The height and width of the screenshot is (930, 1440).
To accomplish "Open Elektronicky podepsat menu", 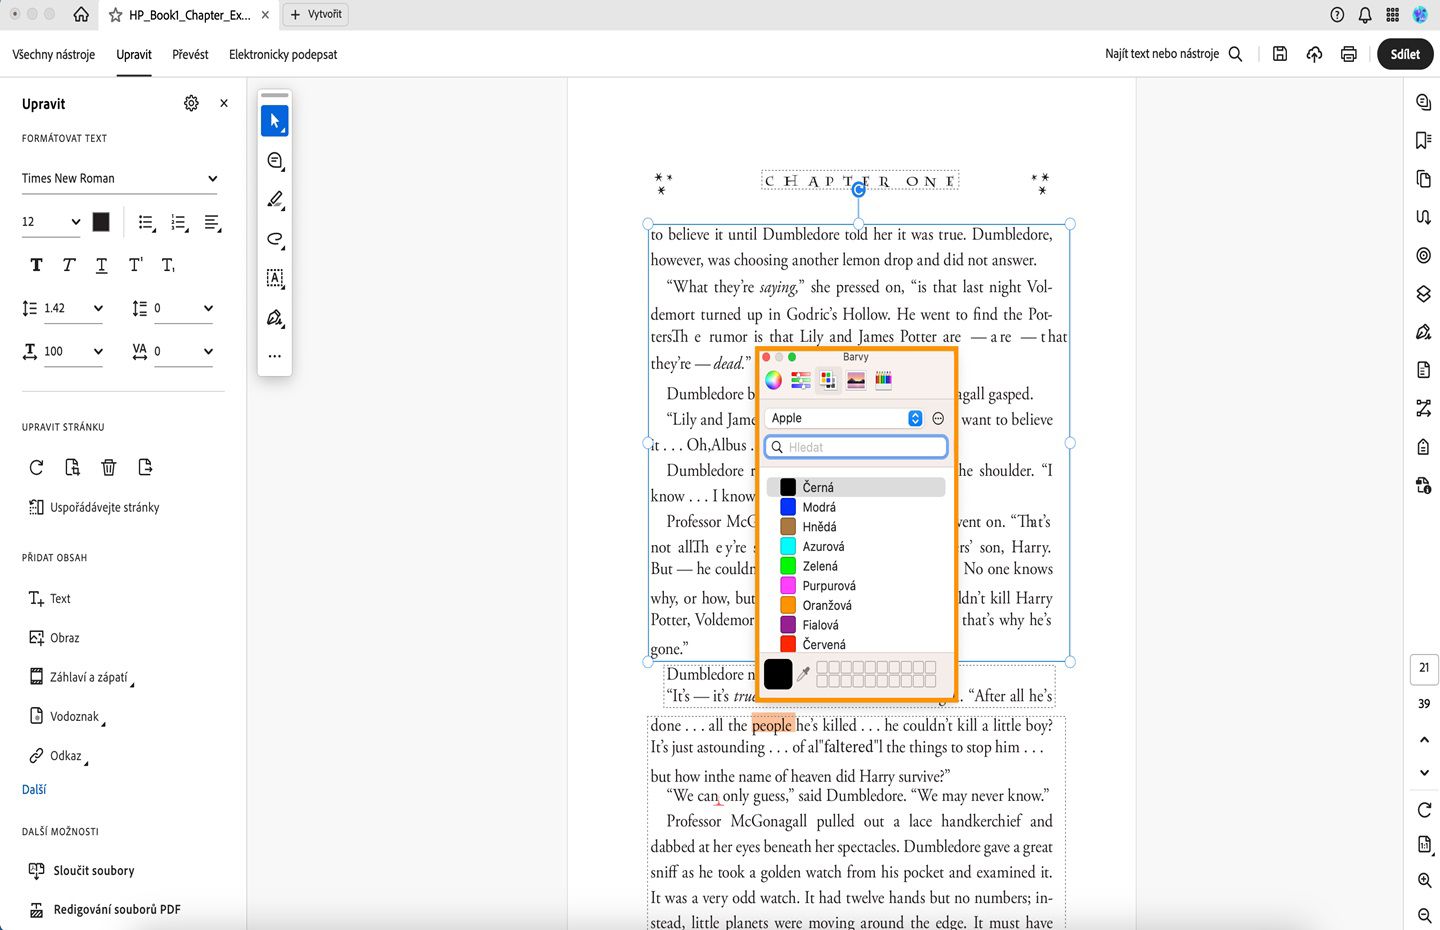I will tap(283, 54).
